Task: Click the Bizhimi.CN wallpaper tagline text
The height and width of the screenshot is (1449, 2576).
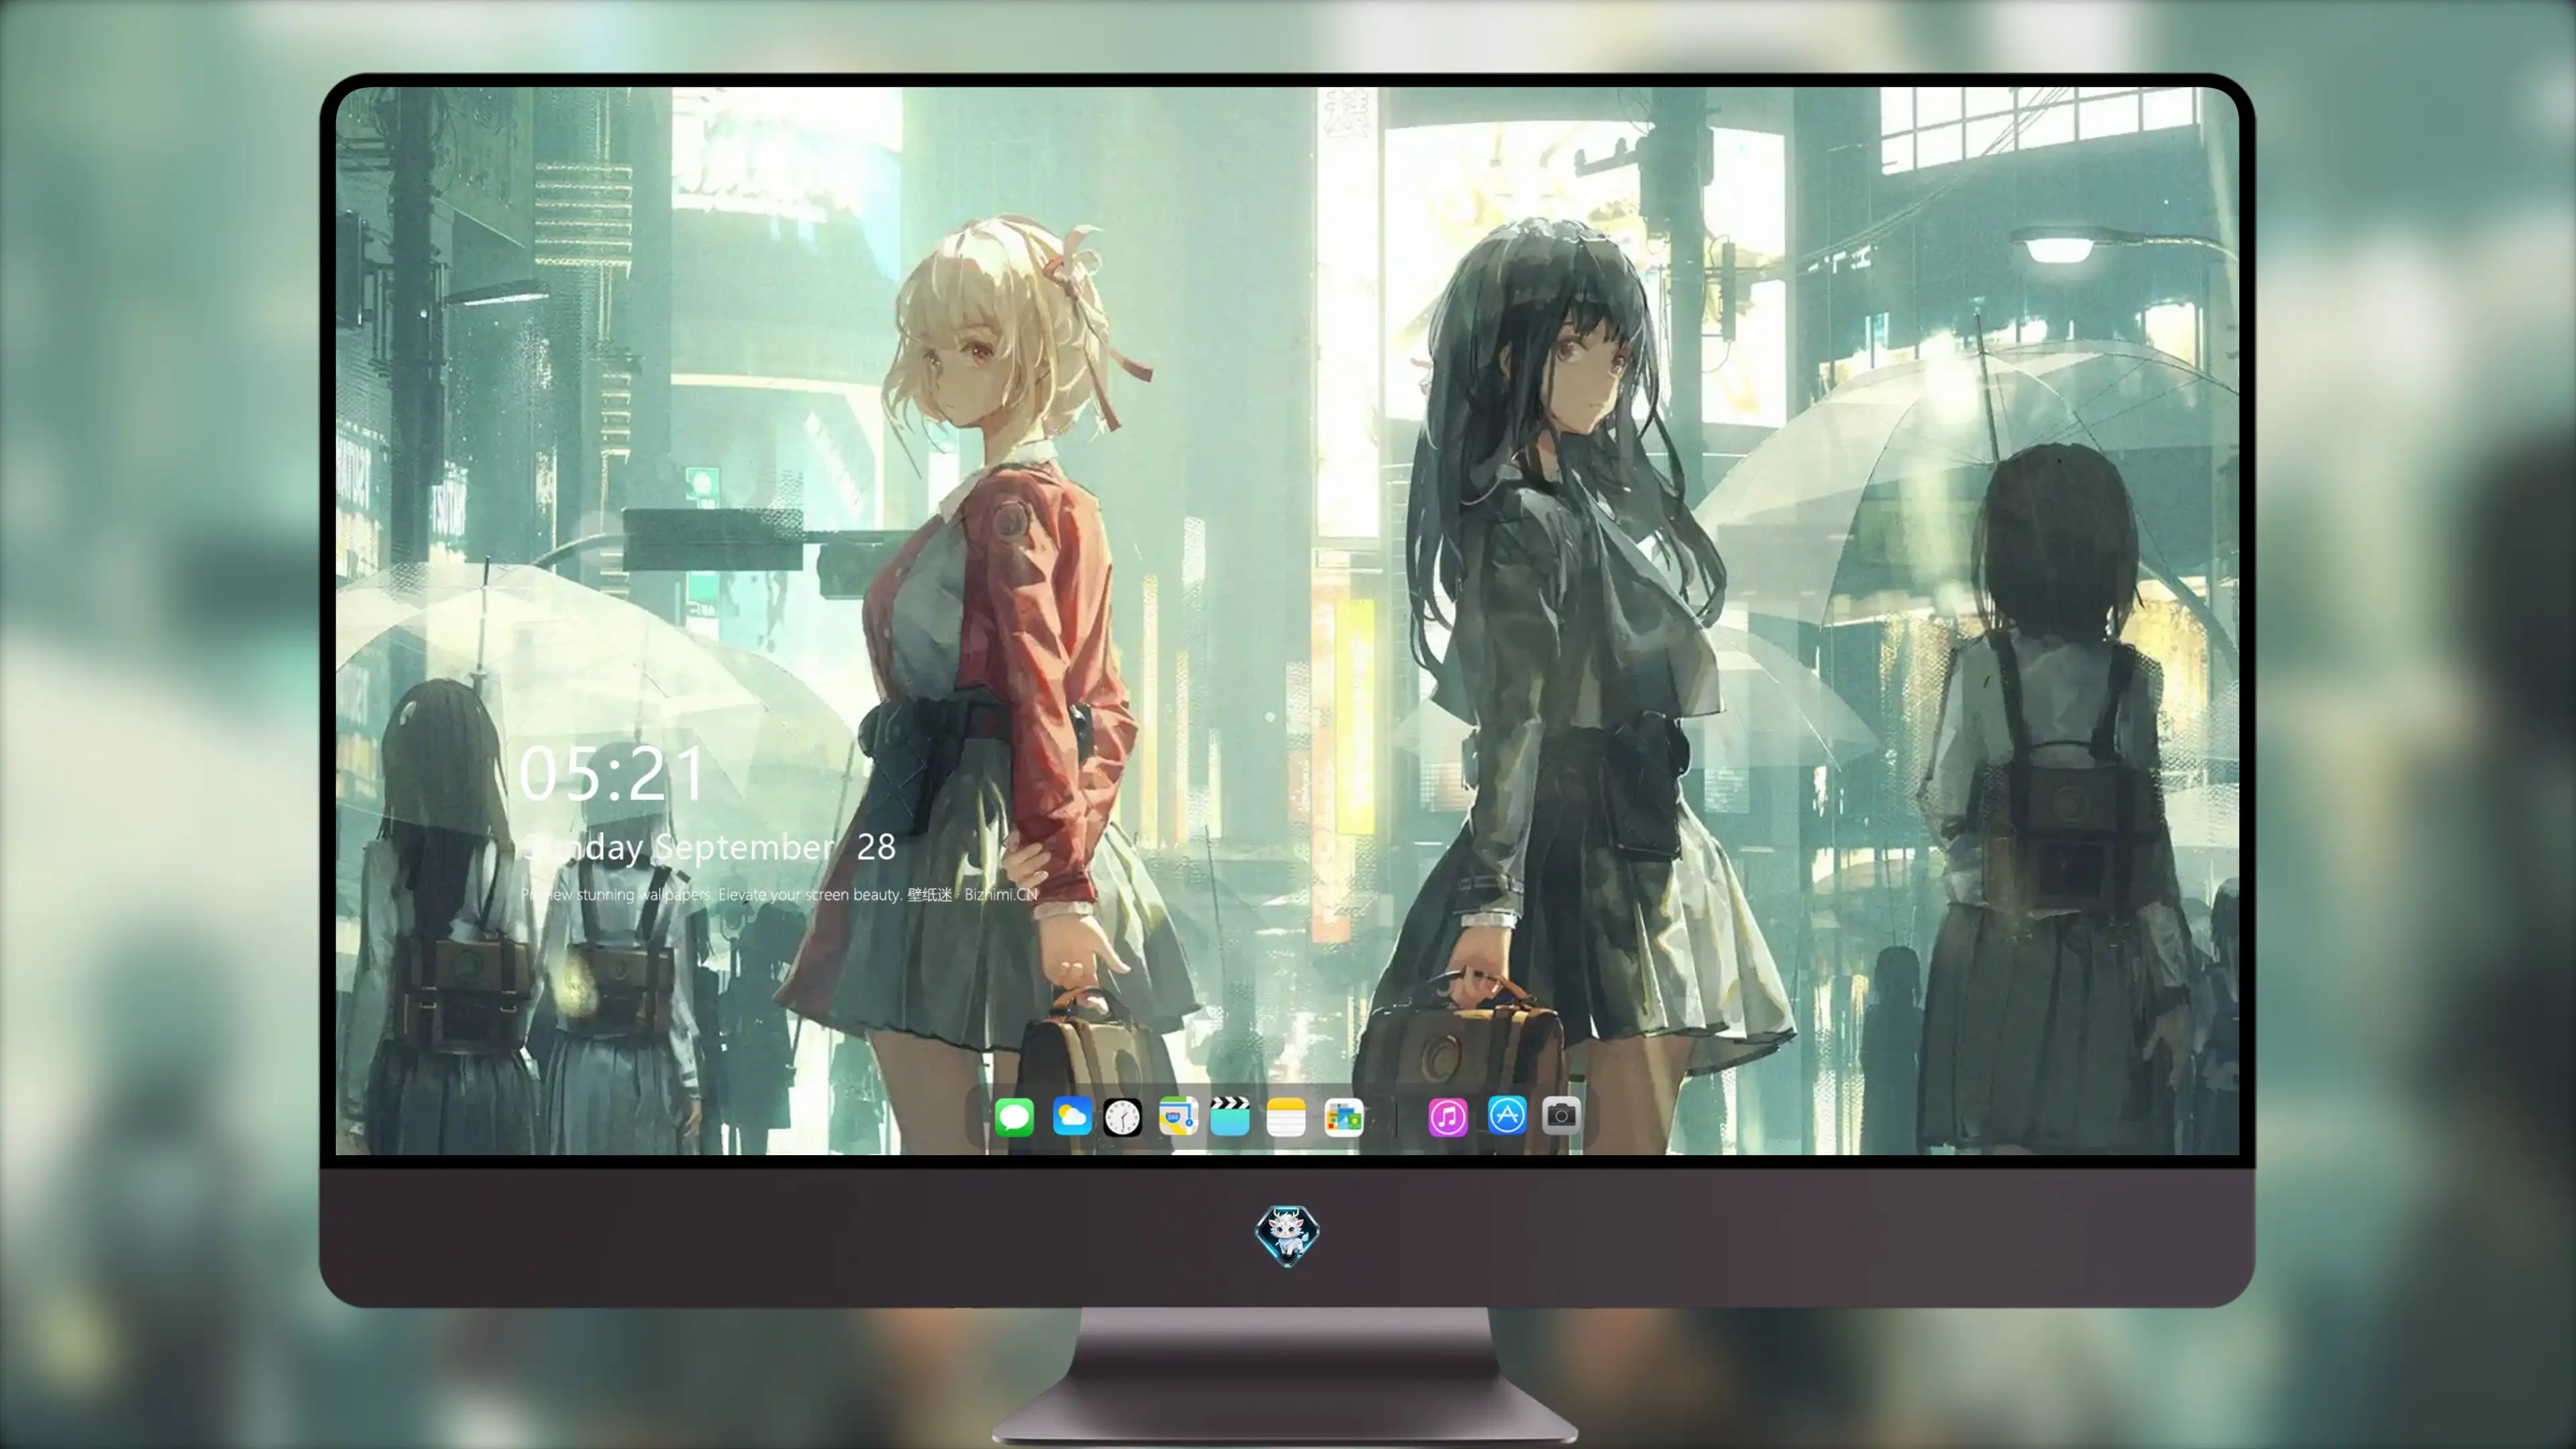Action: (780, 895)
